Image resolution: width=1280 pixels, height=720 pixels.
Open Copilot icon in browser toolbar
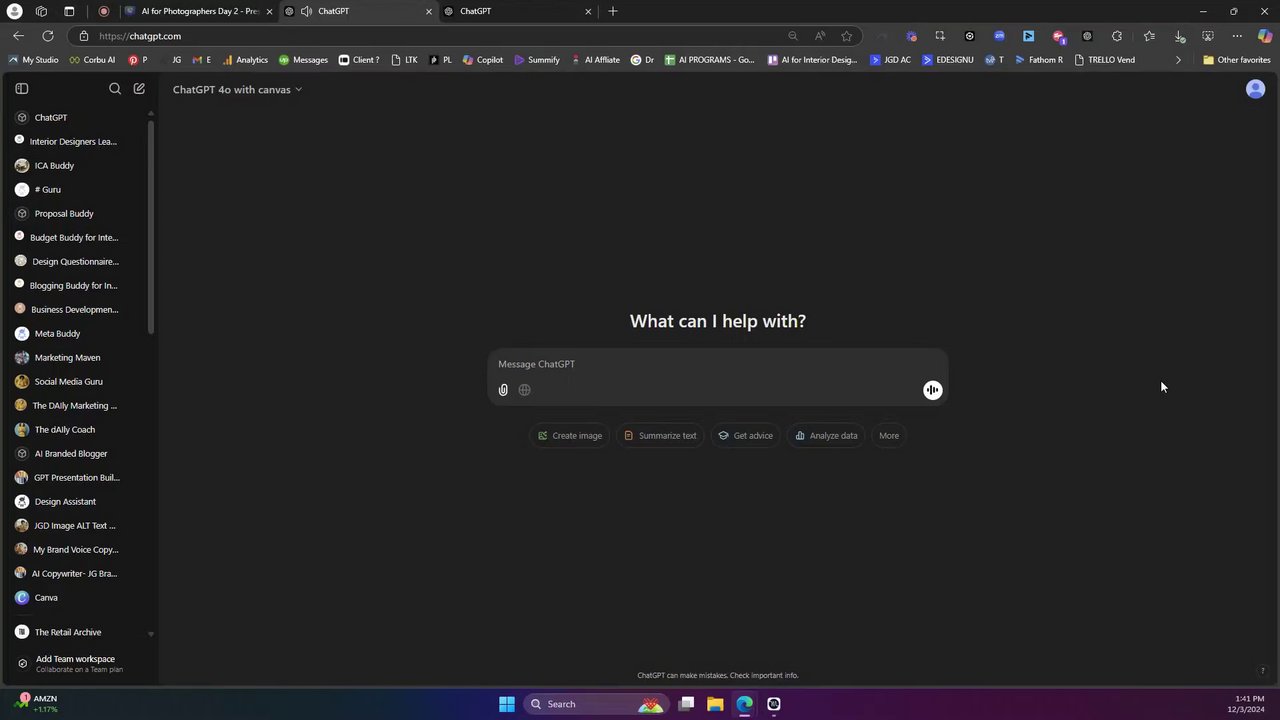(x=1265, y=36)
